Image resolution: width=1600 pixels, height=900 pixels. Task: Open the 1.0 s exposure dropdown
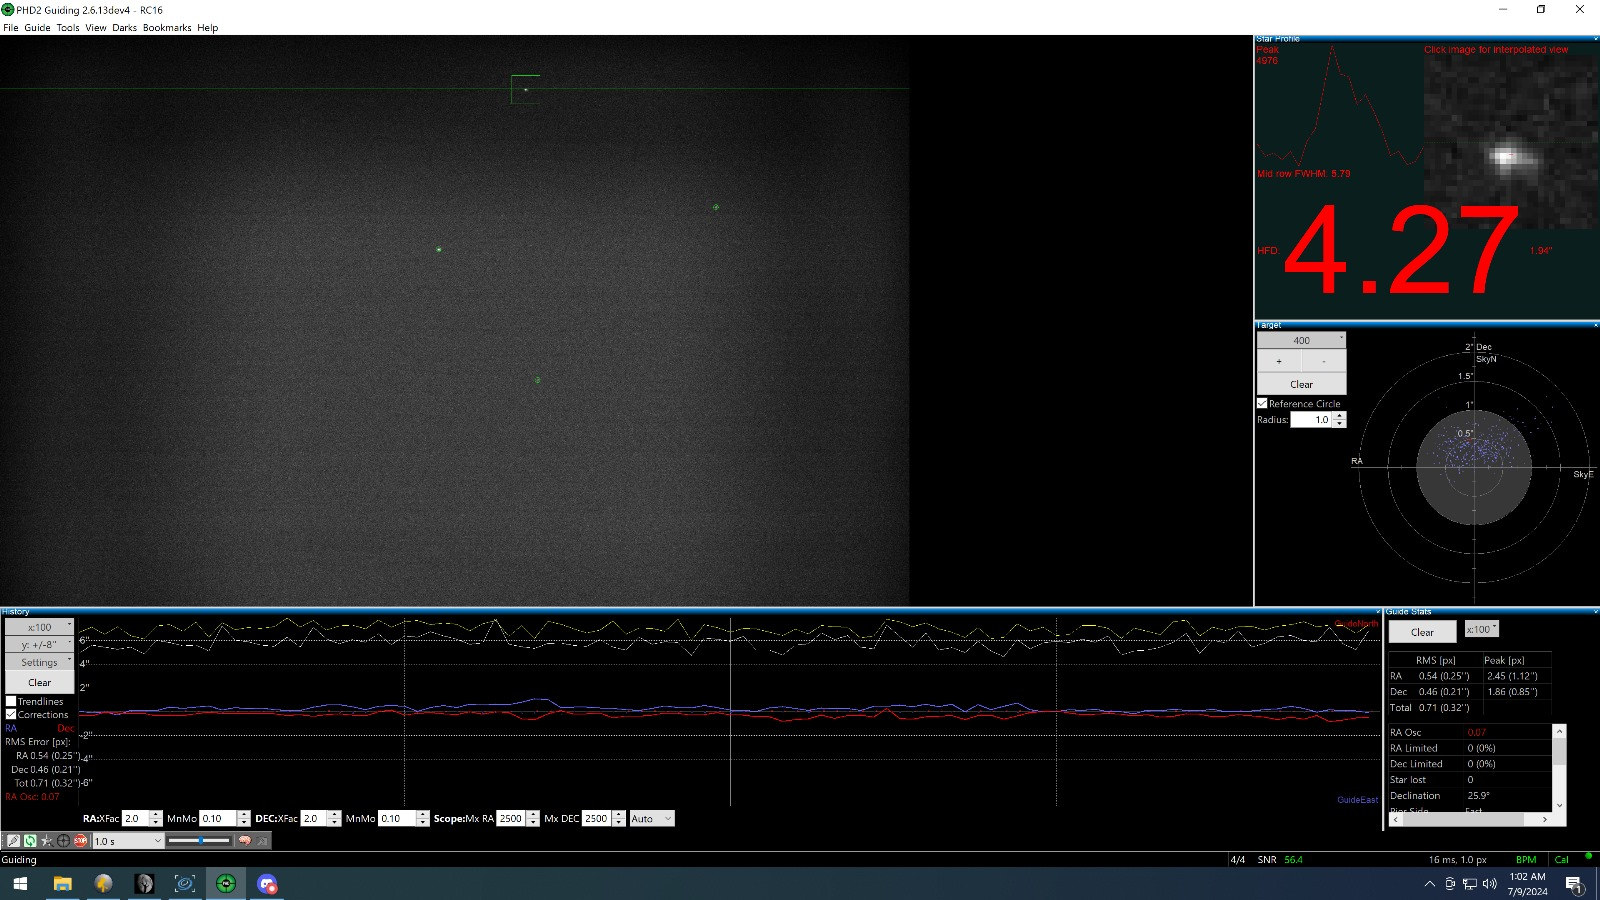click(x=127, y=841)
